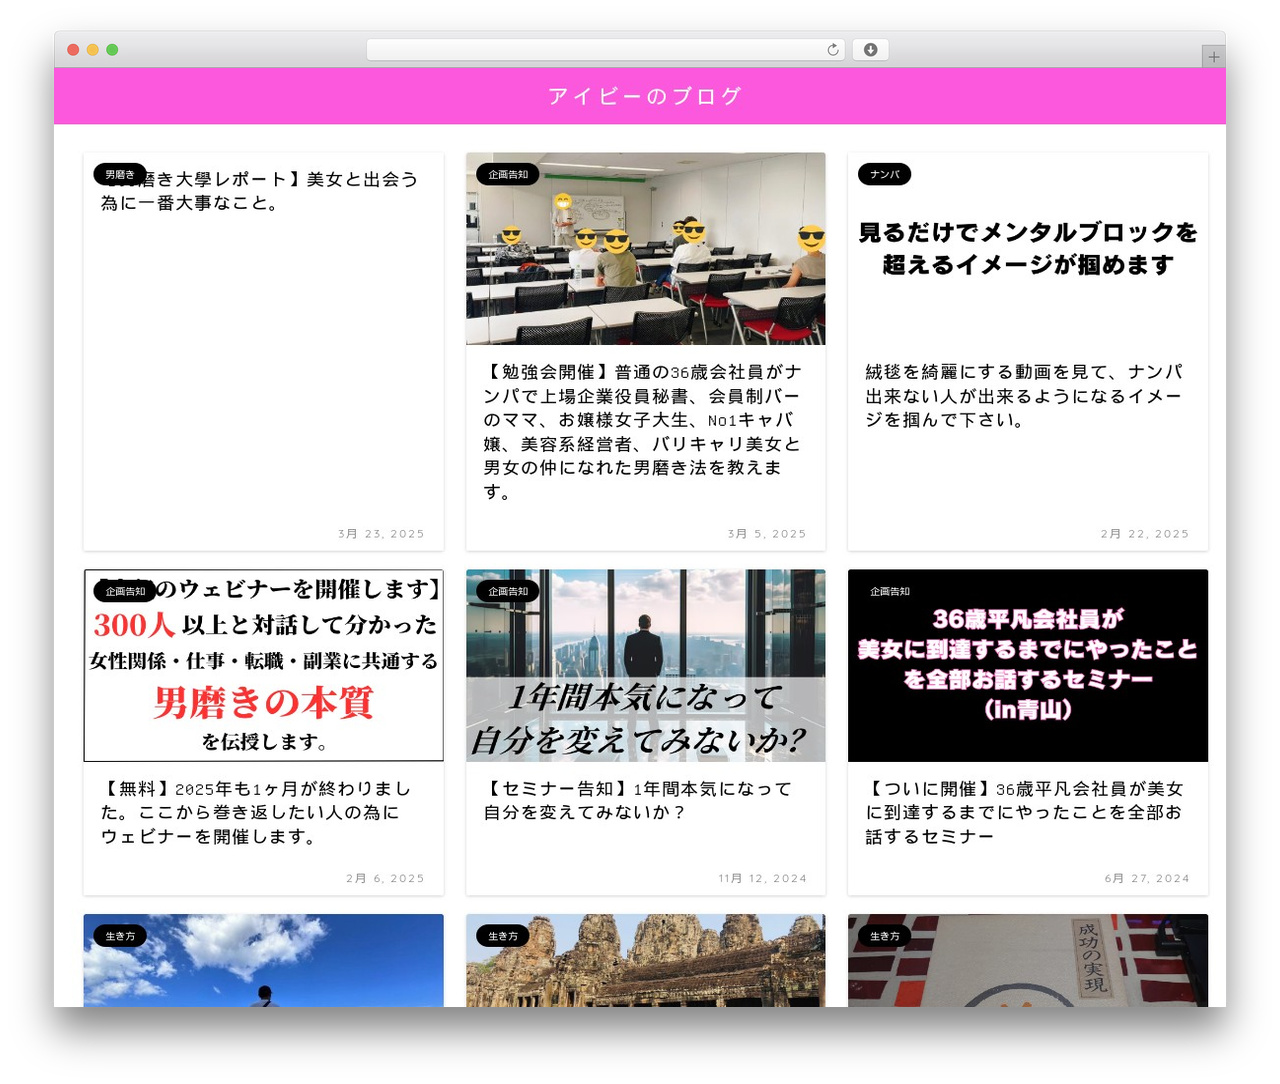Select the 企画告知 badge on seminar room photo
This screenshot has width=1280, height=1084.
tap(508, 174)
